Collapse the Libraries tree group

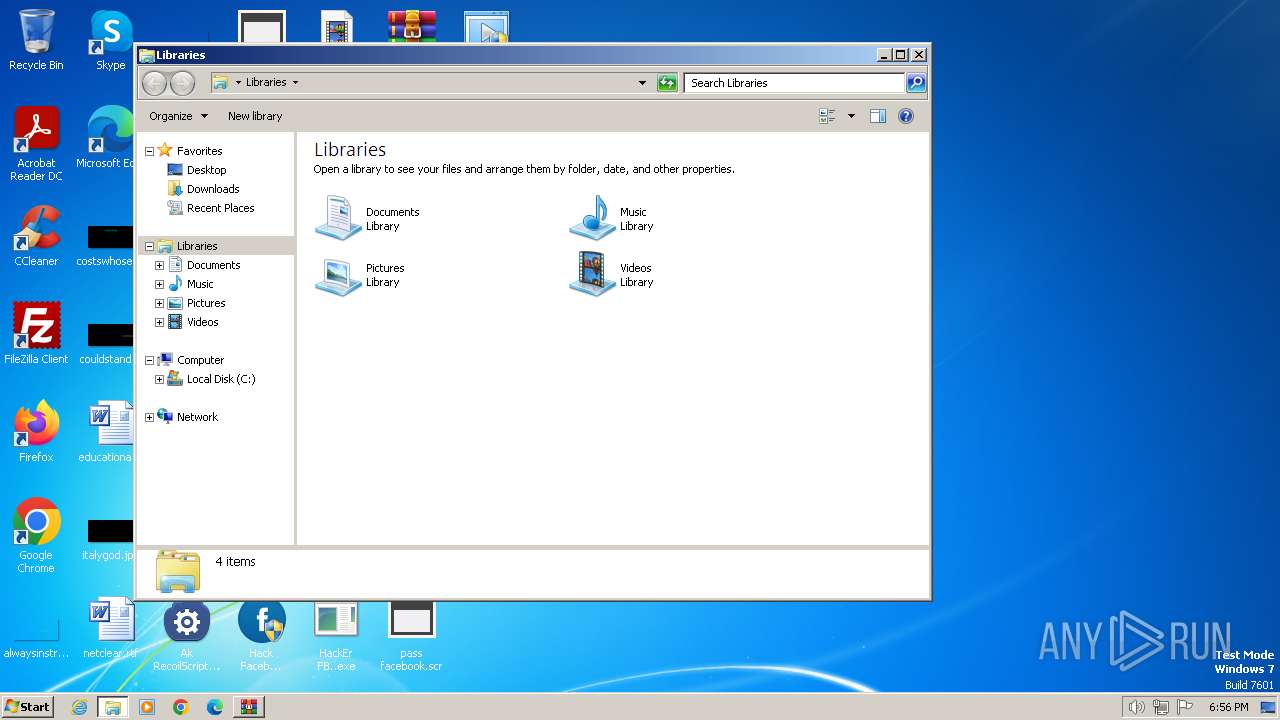[150, 246]
